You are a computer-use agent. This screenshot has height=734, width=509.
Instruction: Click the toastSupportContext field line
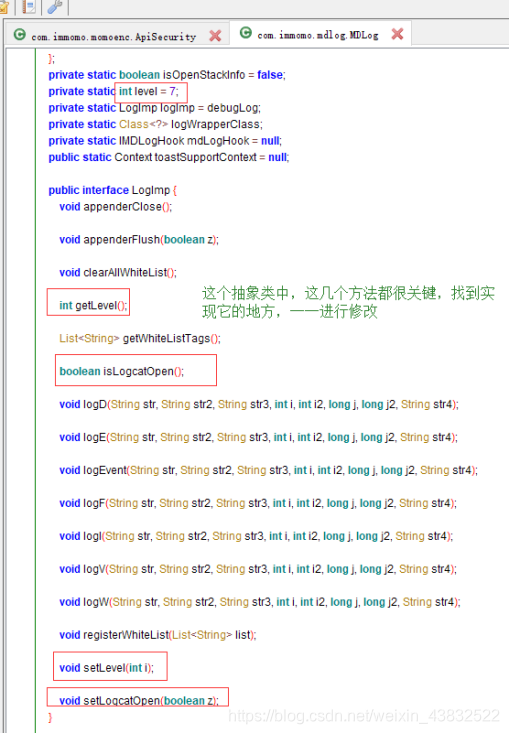tap(169, 157)
